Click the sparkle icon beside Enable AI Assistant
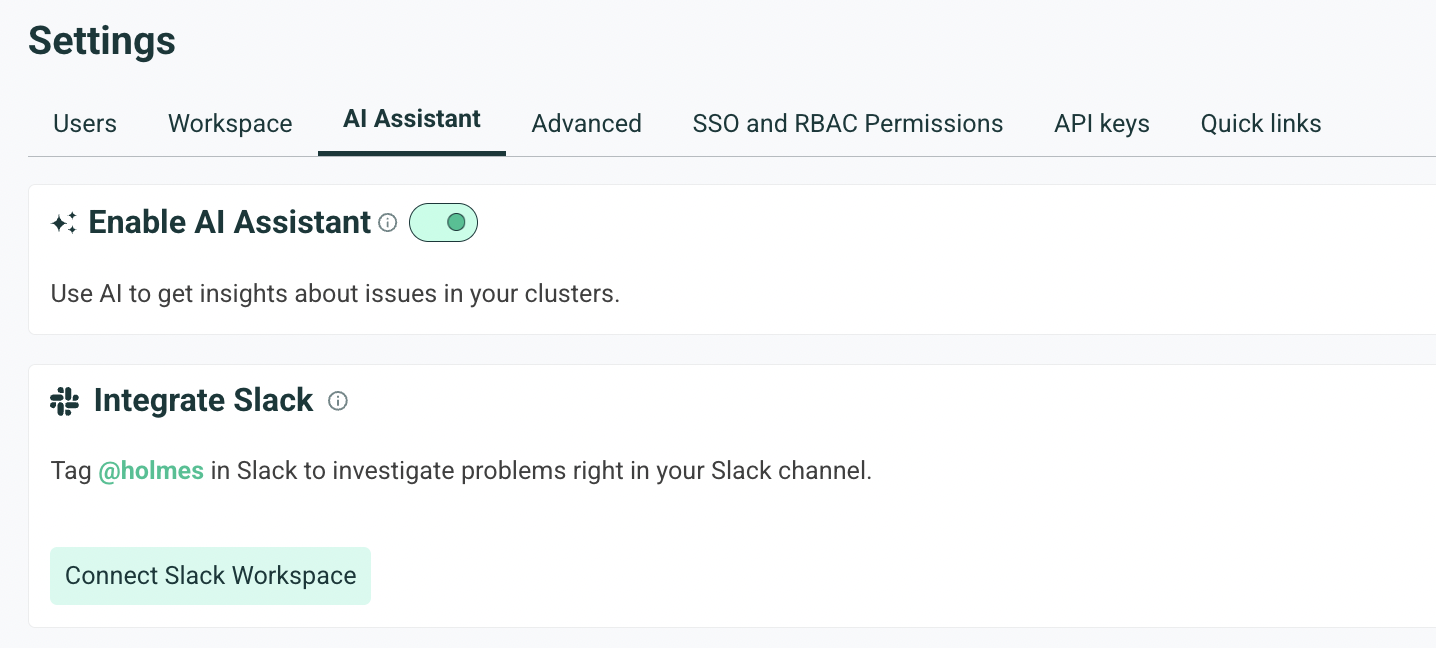 click(64, 223)
